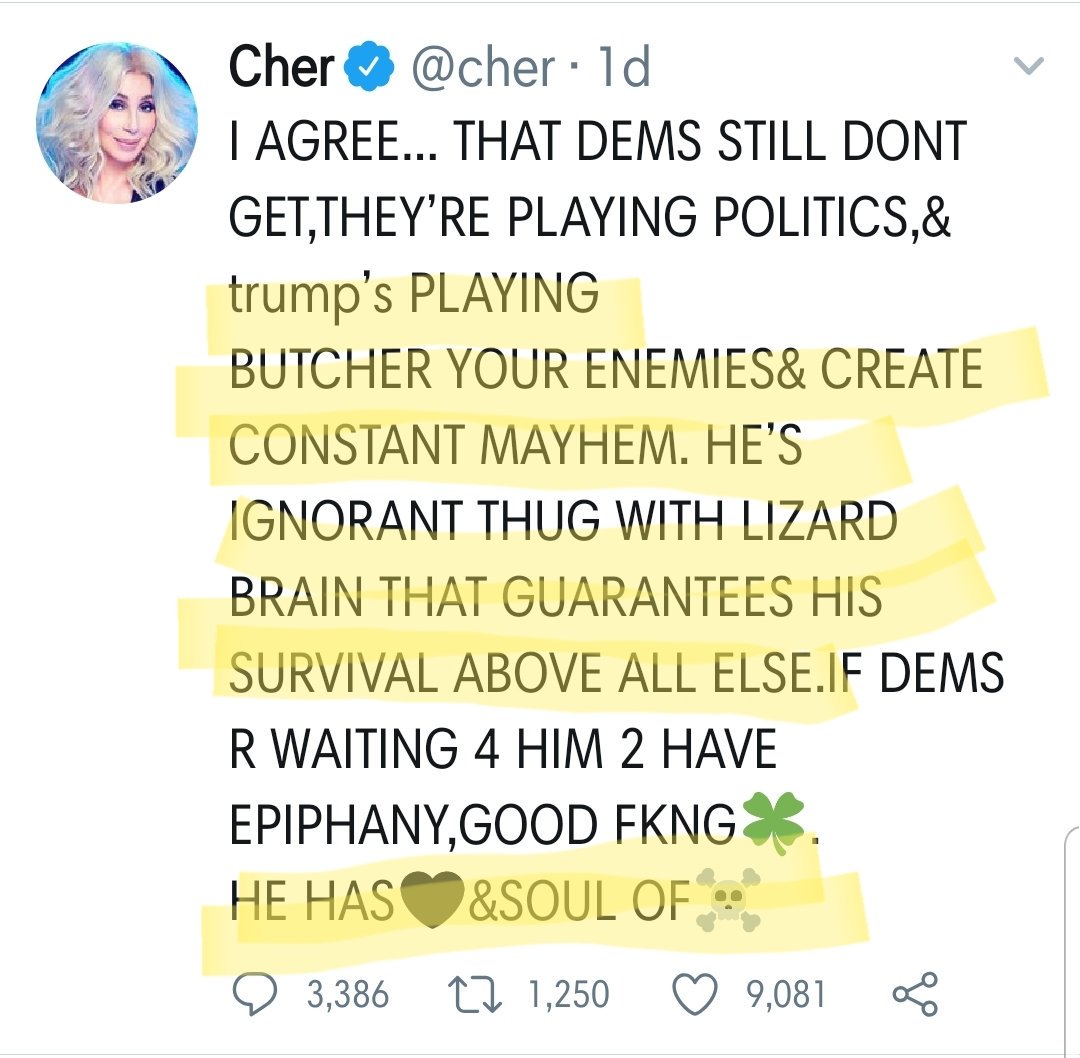View the 1,250 retweets count
The width and height of the screenshot is (1080, 1058).
569,995
